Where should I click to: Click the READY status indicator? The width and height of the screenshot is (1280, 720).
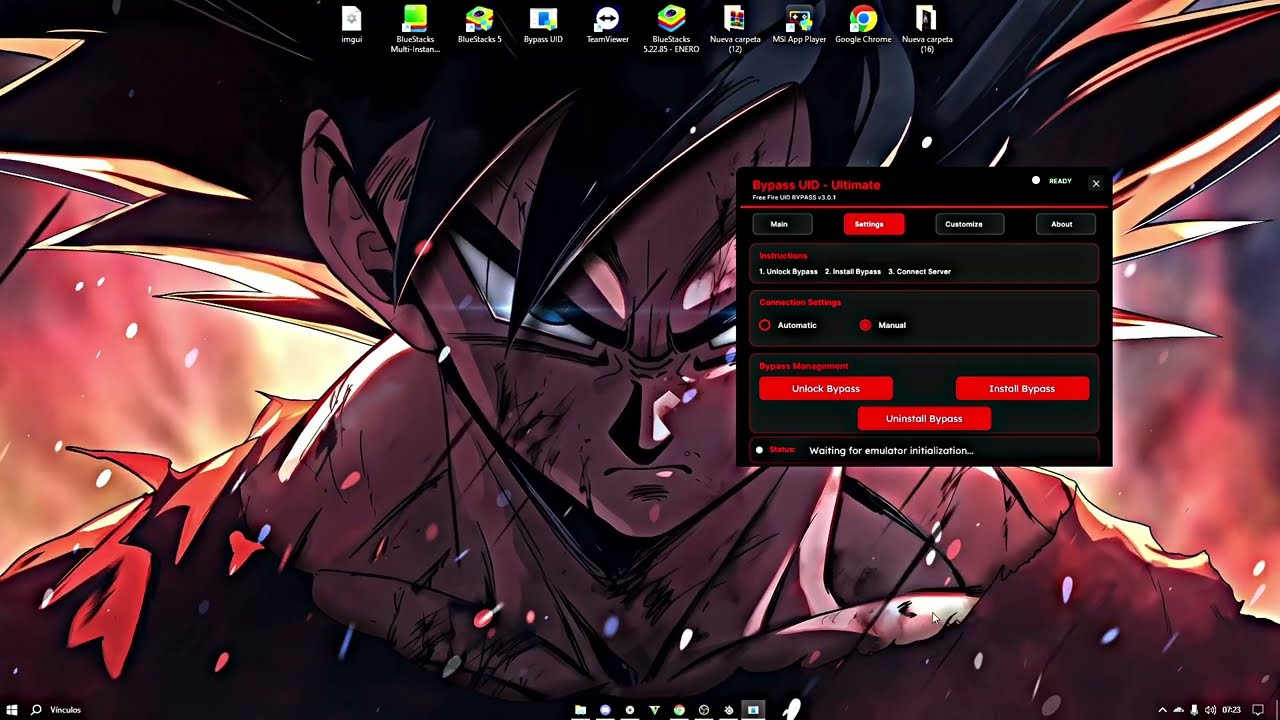(1052, 181)
